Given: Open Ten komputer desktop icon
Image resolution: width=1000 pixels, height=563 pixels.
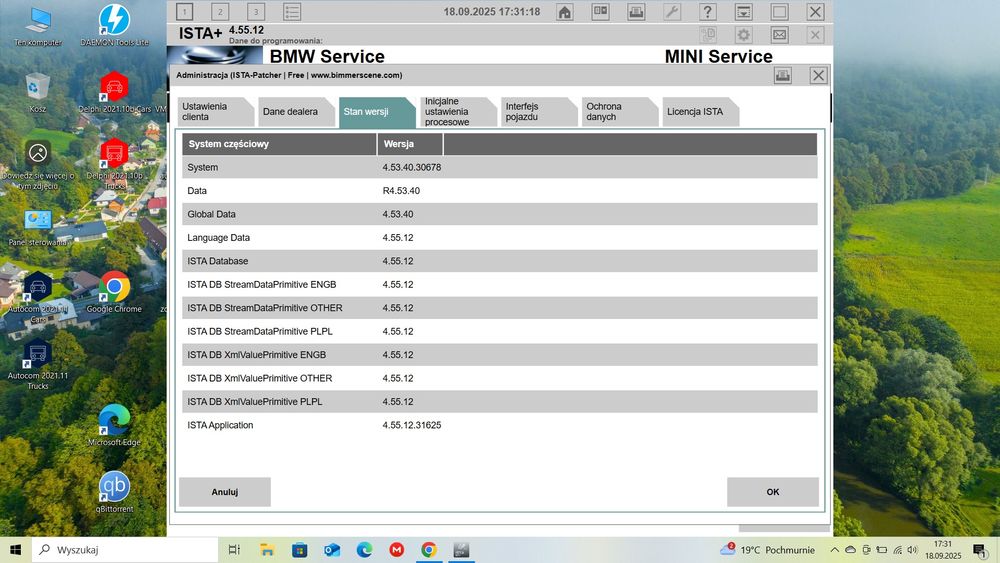Looking at the screenshot, I should coord(38,26).
